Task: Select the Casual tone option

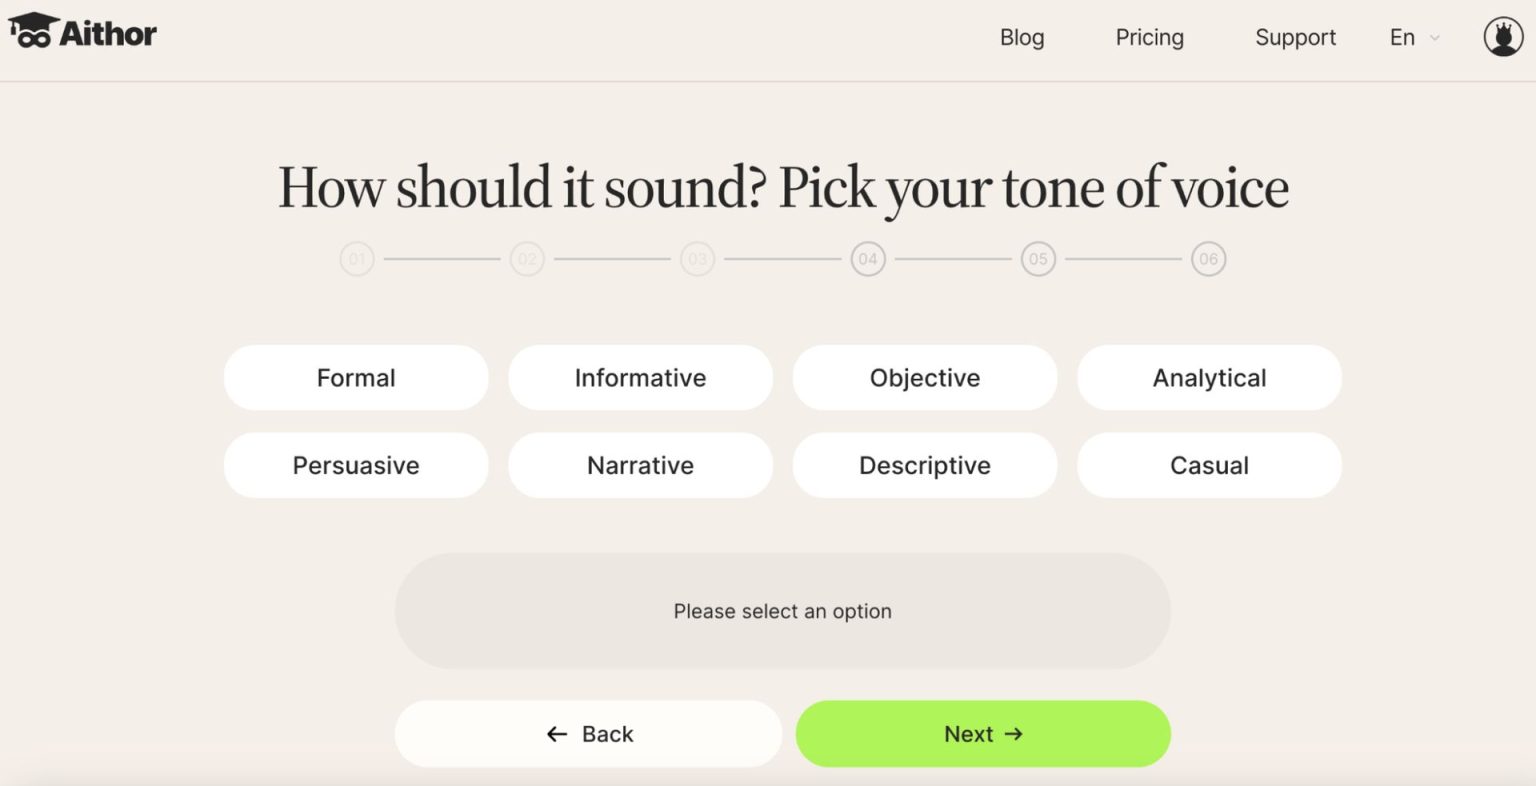Action: [1209, 465]
